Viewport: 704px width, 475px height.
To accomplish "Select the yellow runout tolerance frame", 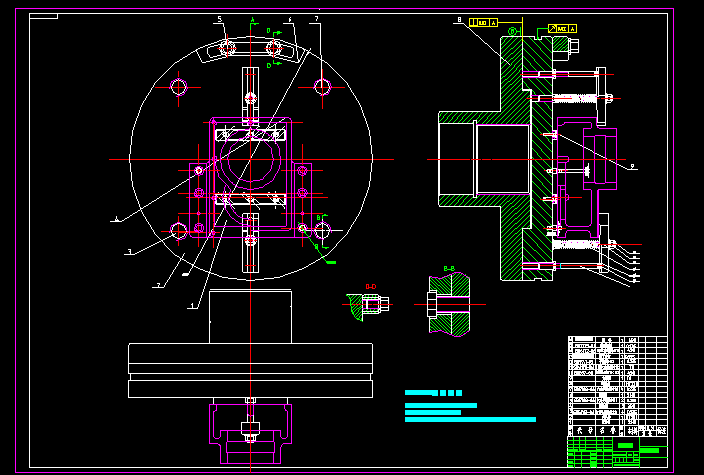I will coord(562,29).
